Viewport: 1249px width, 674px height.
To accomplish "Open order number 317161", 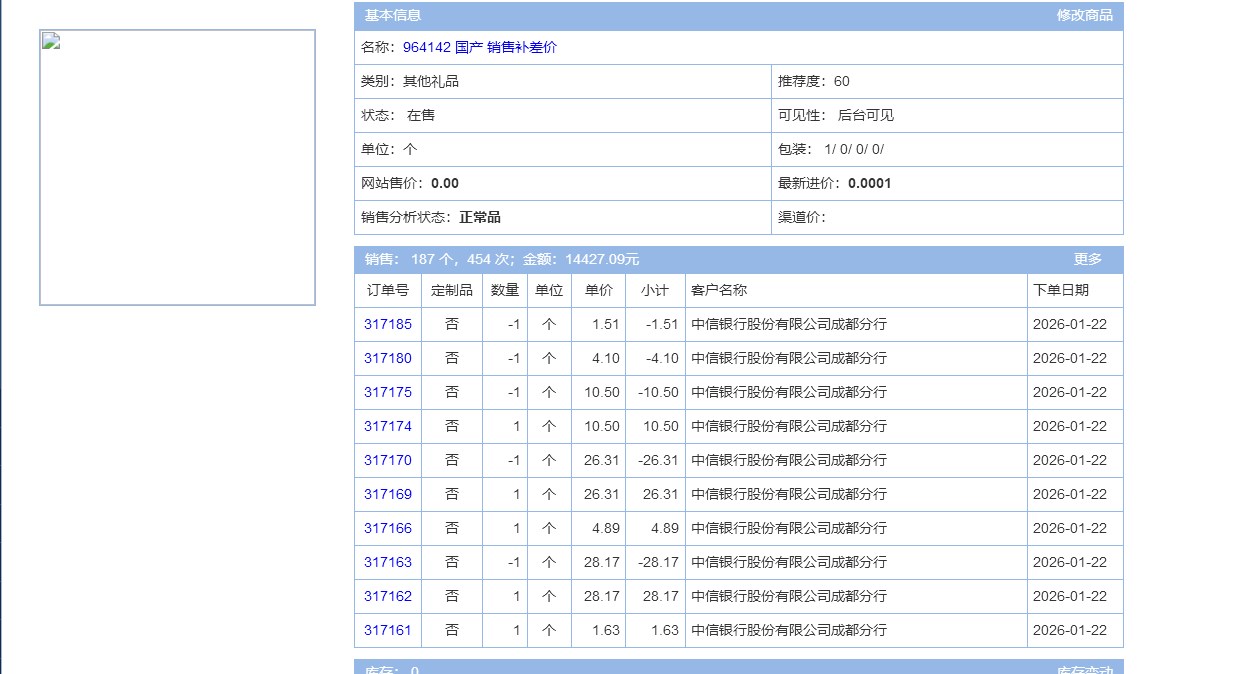I will coord(387,631).
